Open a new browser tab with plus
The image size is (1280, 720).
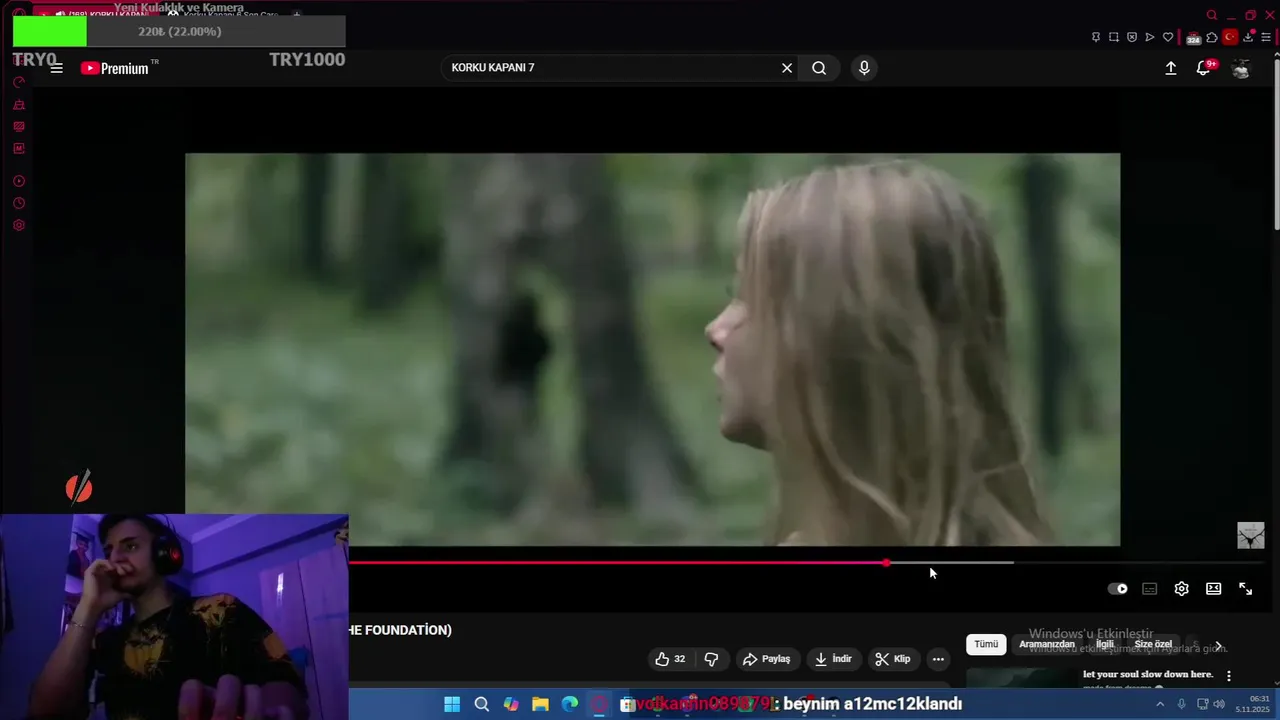pos(296,15)
